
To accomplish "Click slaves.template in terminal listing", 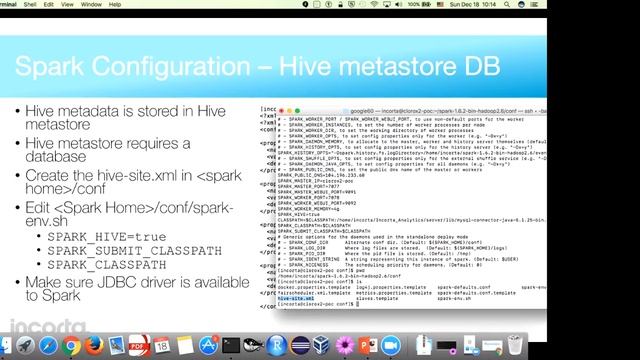I will pos(377,298).
